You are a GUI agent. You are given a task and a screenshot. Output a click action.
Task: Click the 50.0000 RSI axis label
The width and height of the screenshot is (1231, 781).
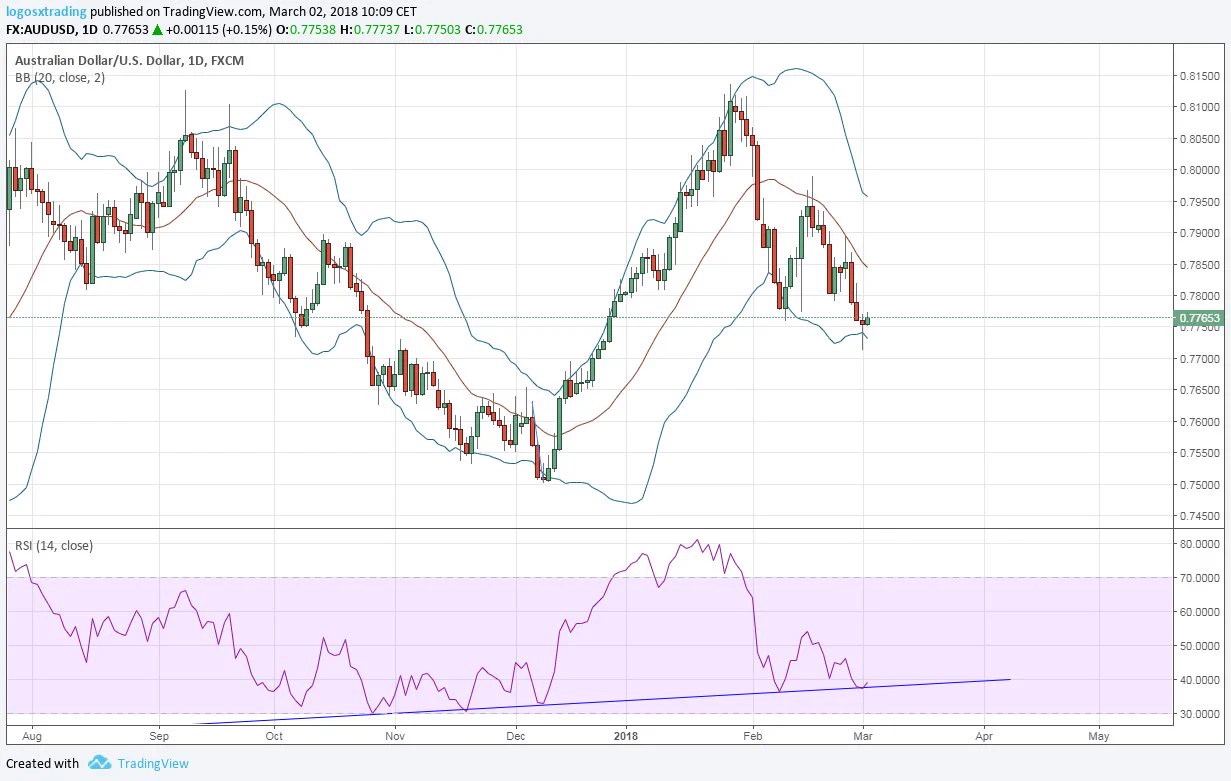coord(1200,646)
